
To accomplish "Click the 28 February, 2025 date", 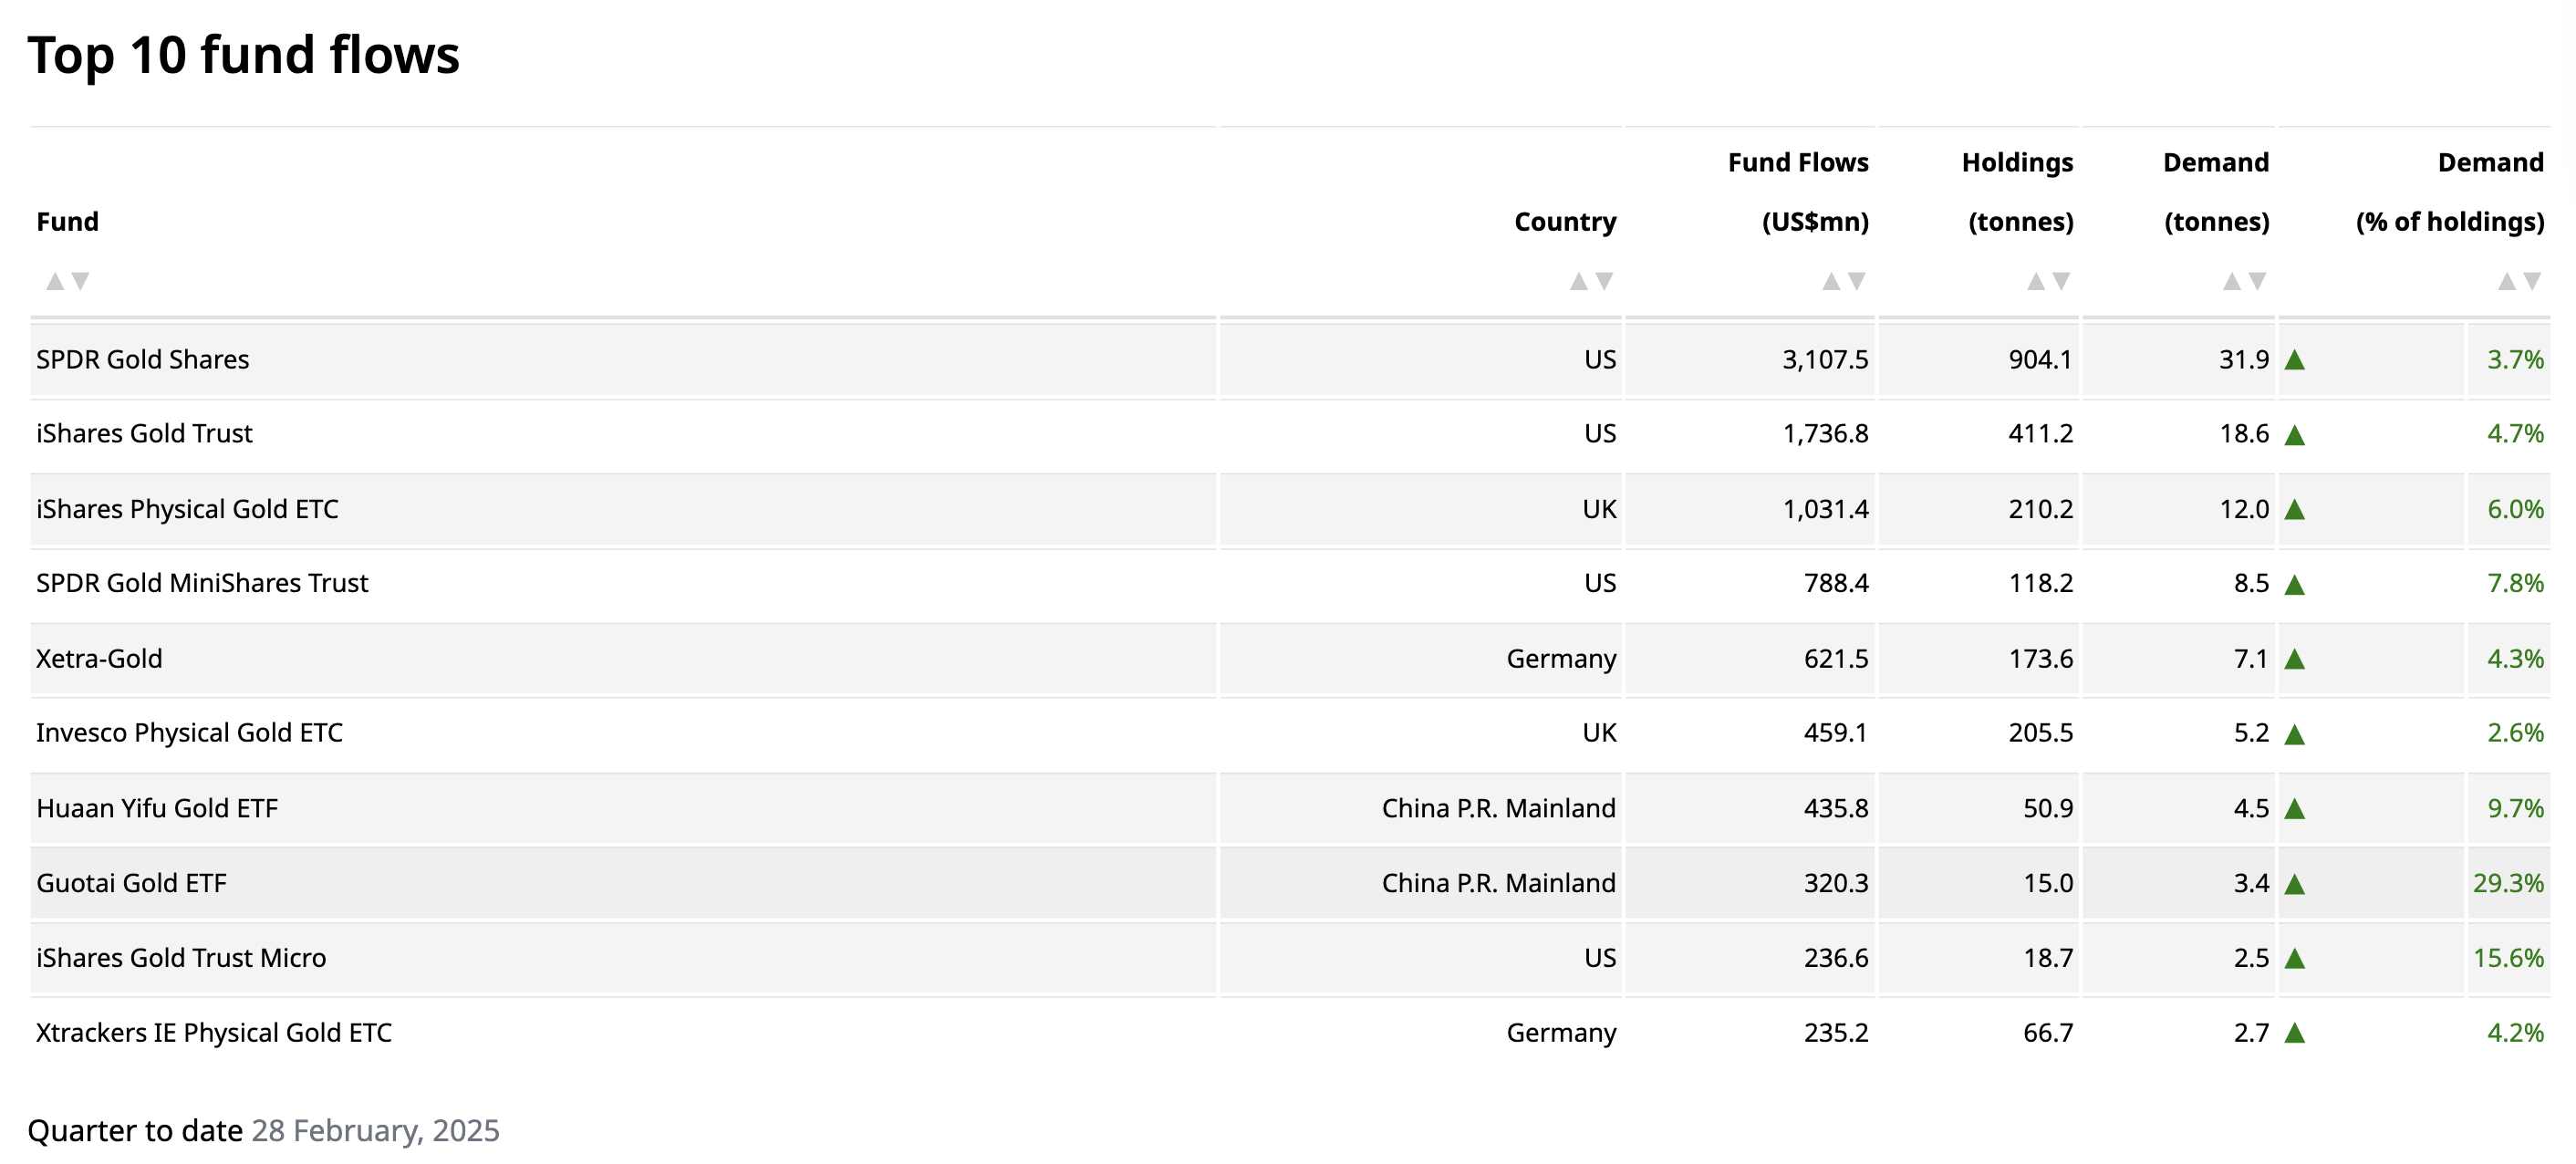I will [375, 1131].
